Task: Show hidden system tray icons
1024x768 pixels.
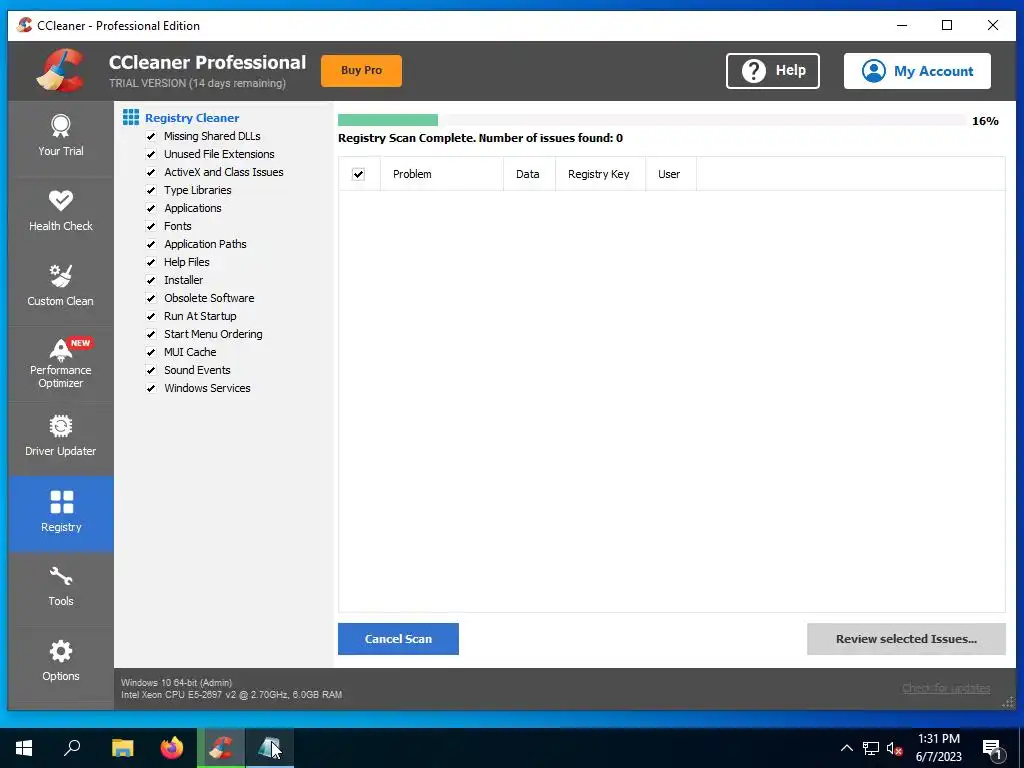Action: pyautogui.click(x=846, y=748)
